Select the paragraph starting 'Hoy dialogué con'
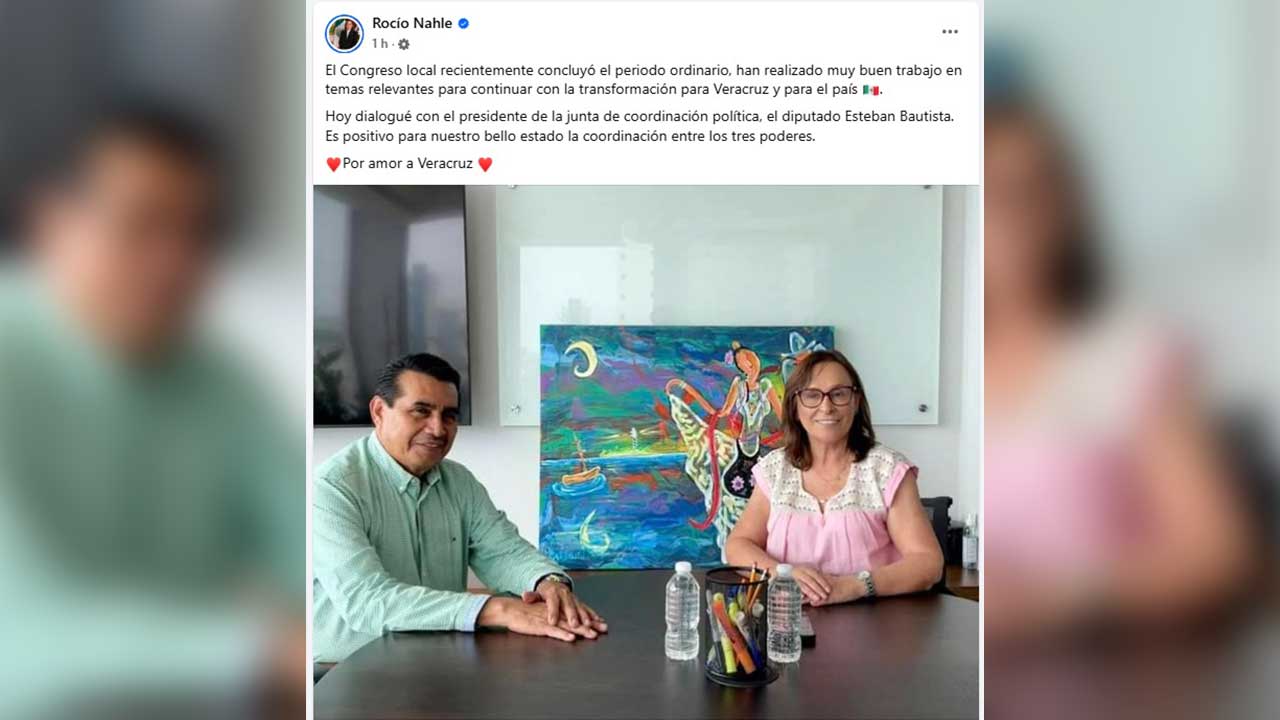1280x720 pixels. pos(640,126)
